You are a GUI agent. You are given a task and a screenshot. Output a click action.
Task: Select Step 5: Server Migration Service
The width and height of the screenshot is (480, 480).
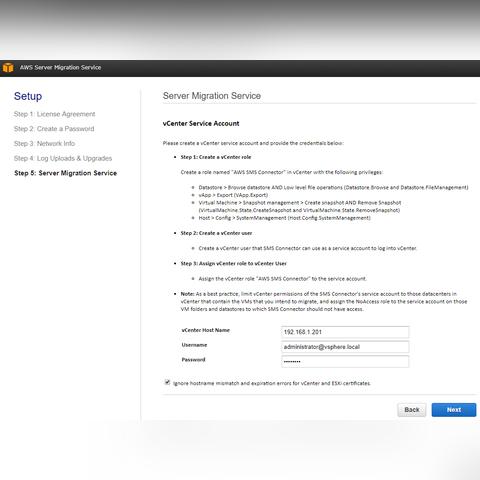point(65,173)
